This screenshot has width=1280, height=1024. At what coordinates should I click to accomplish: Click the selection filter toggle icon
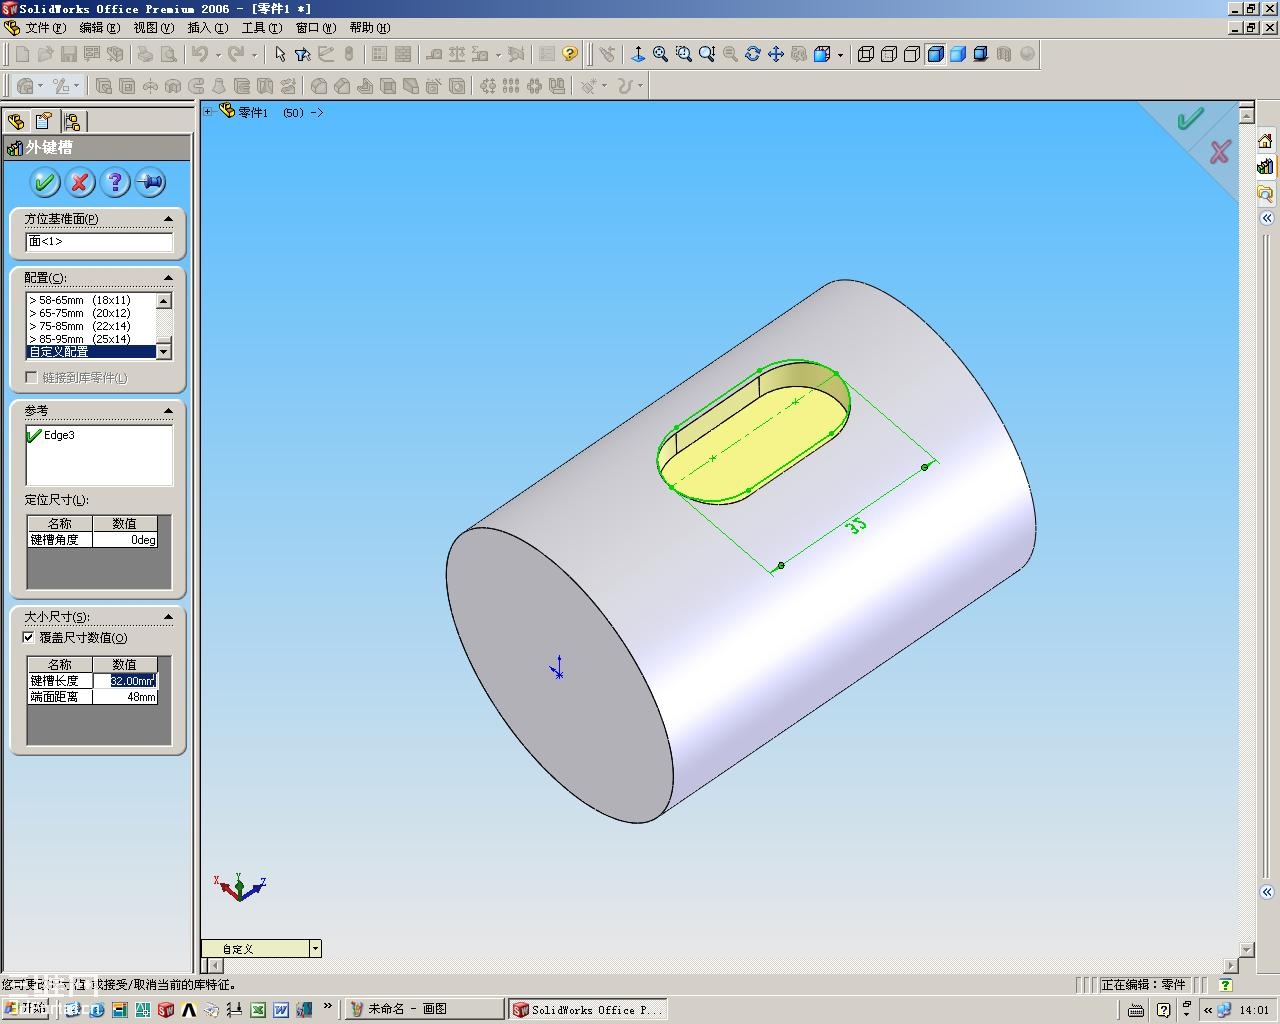(x=302, y=54)
